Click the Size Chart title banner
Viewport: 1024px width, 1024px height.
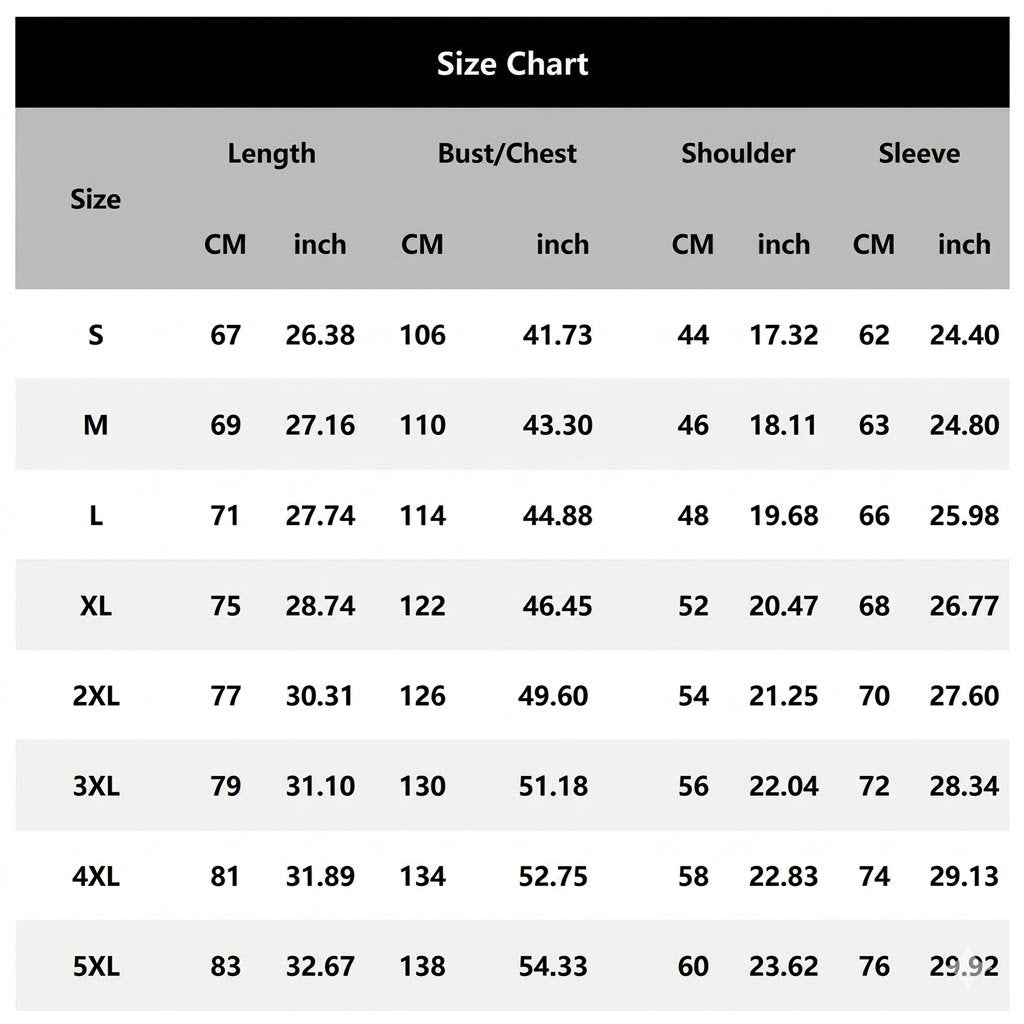[512, 63]
